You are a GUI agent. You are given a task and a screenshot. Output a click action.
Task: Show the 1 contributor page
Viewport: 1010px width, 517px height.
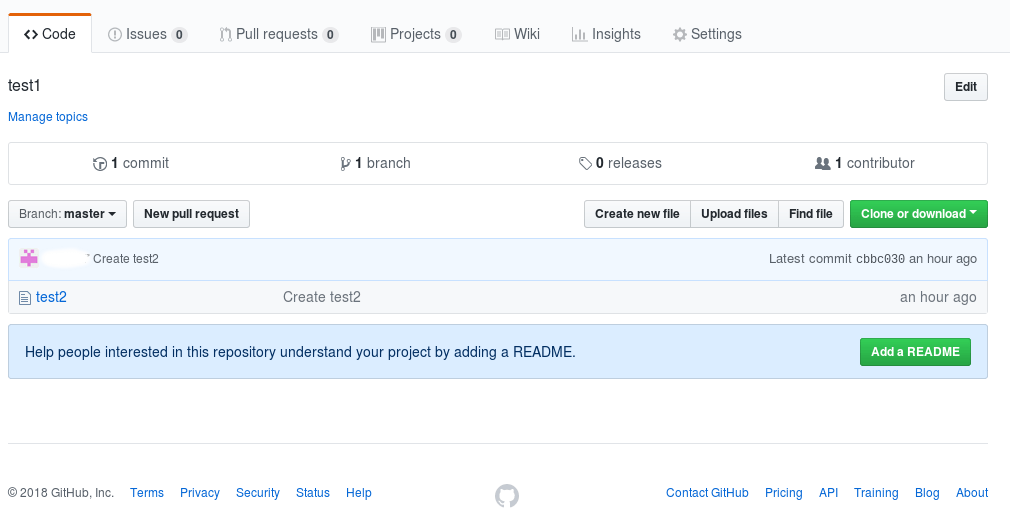click(864, 164)
